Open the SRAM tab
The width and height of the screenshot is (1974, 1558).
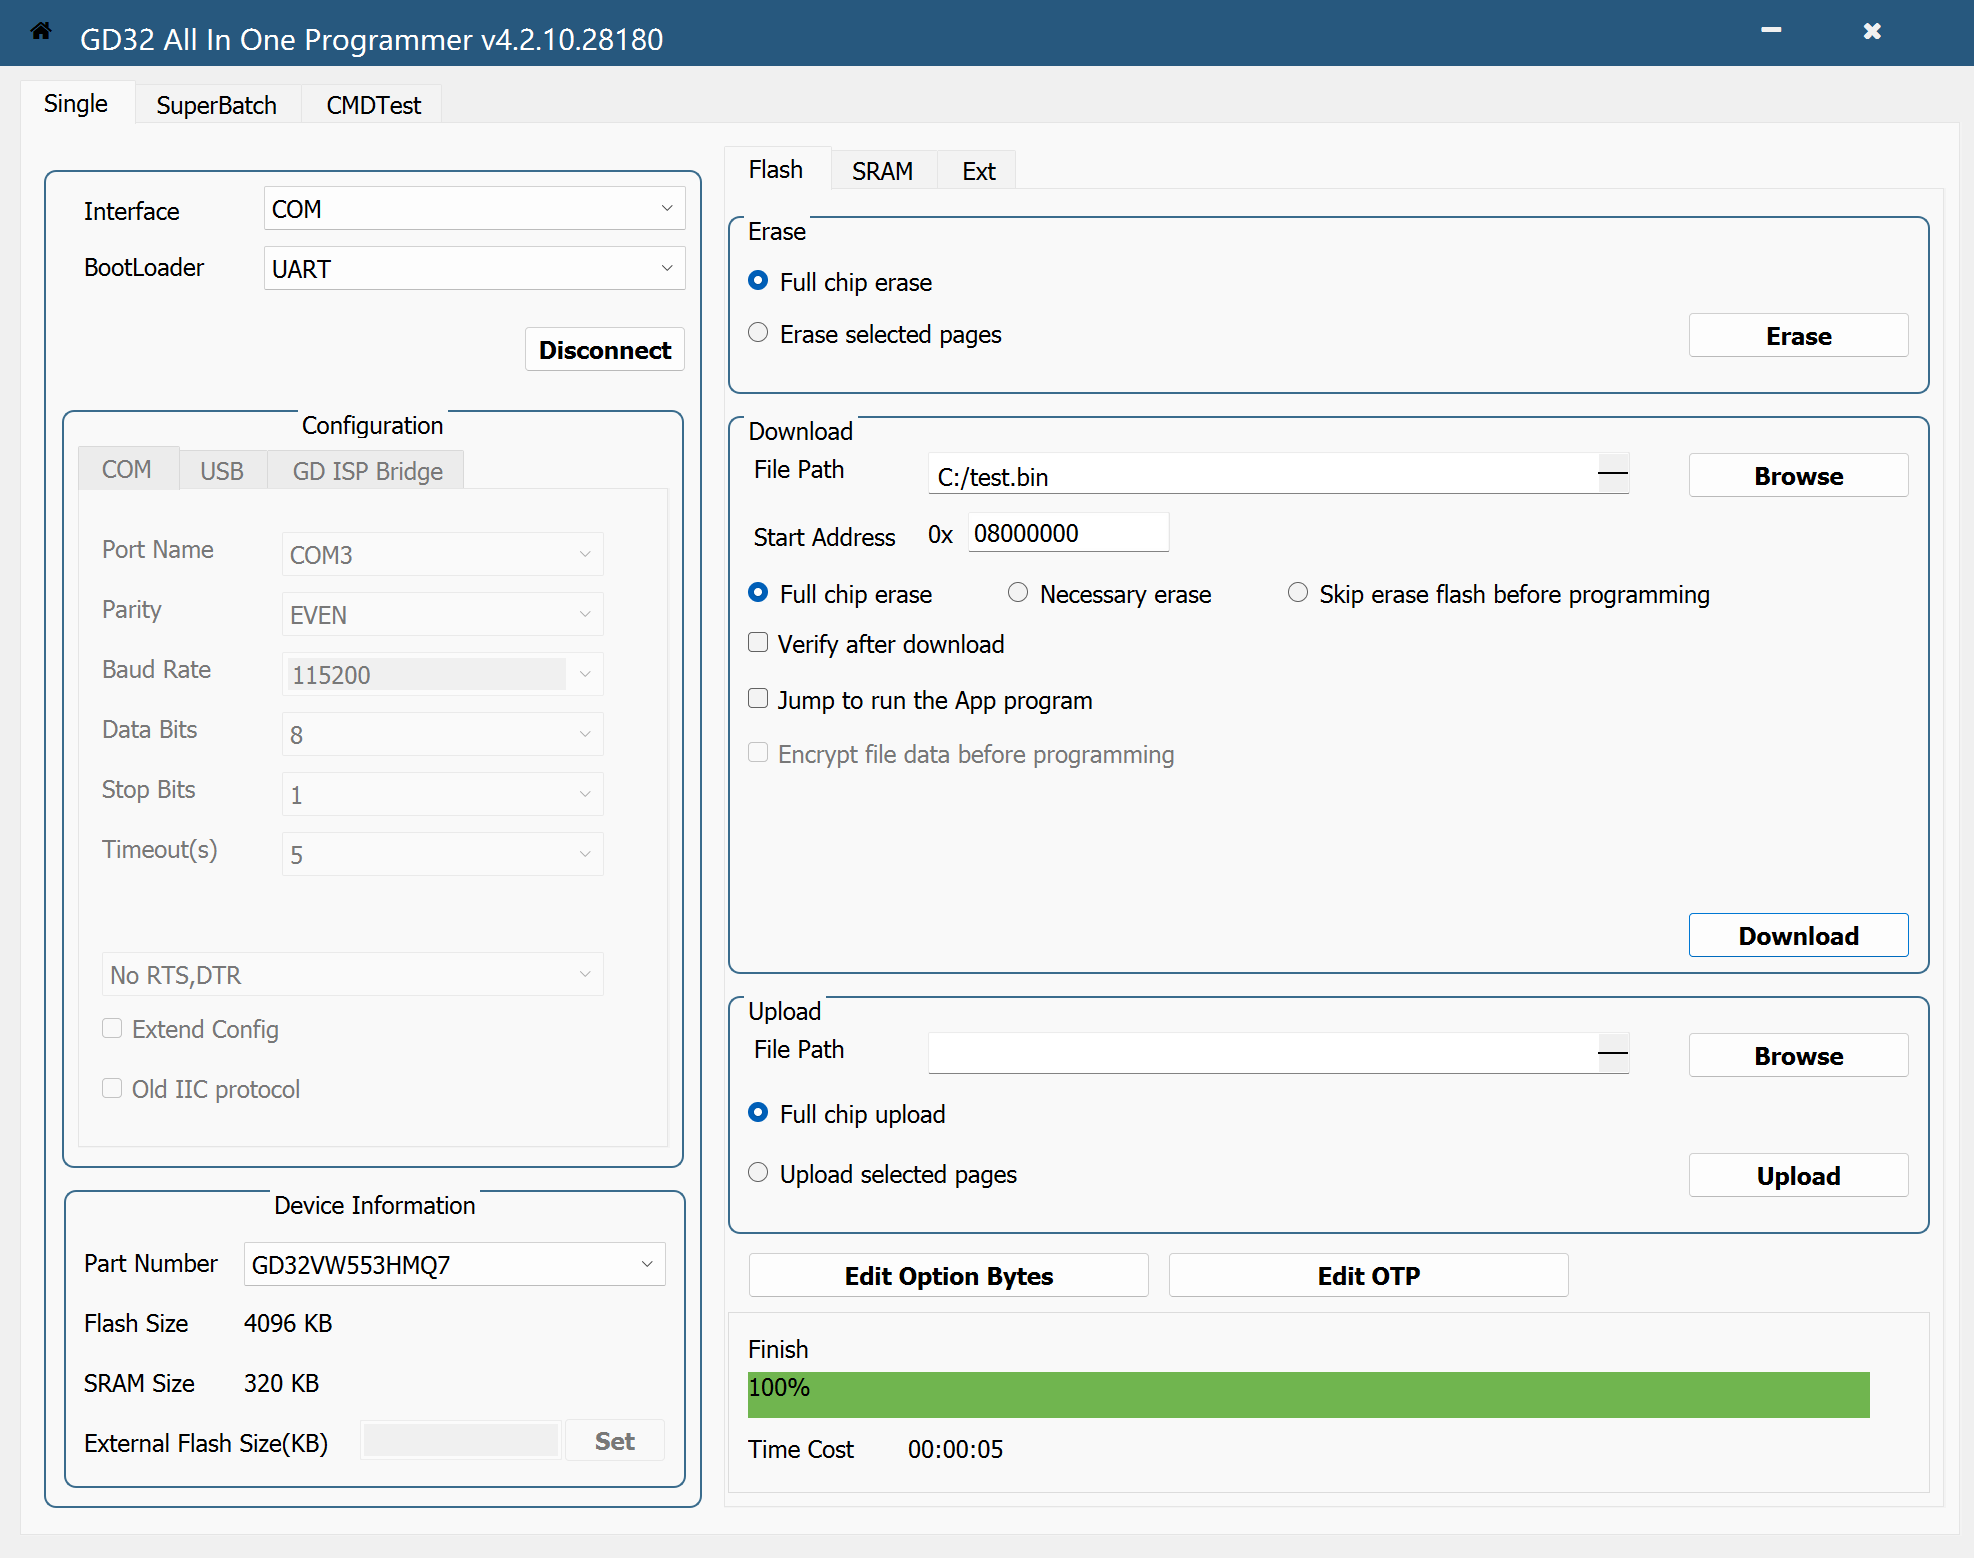pyautogui.click(x=882, y=171)
